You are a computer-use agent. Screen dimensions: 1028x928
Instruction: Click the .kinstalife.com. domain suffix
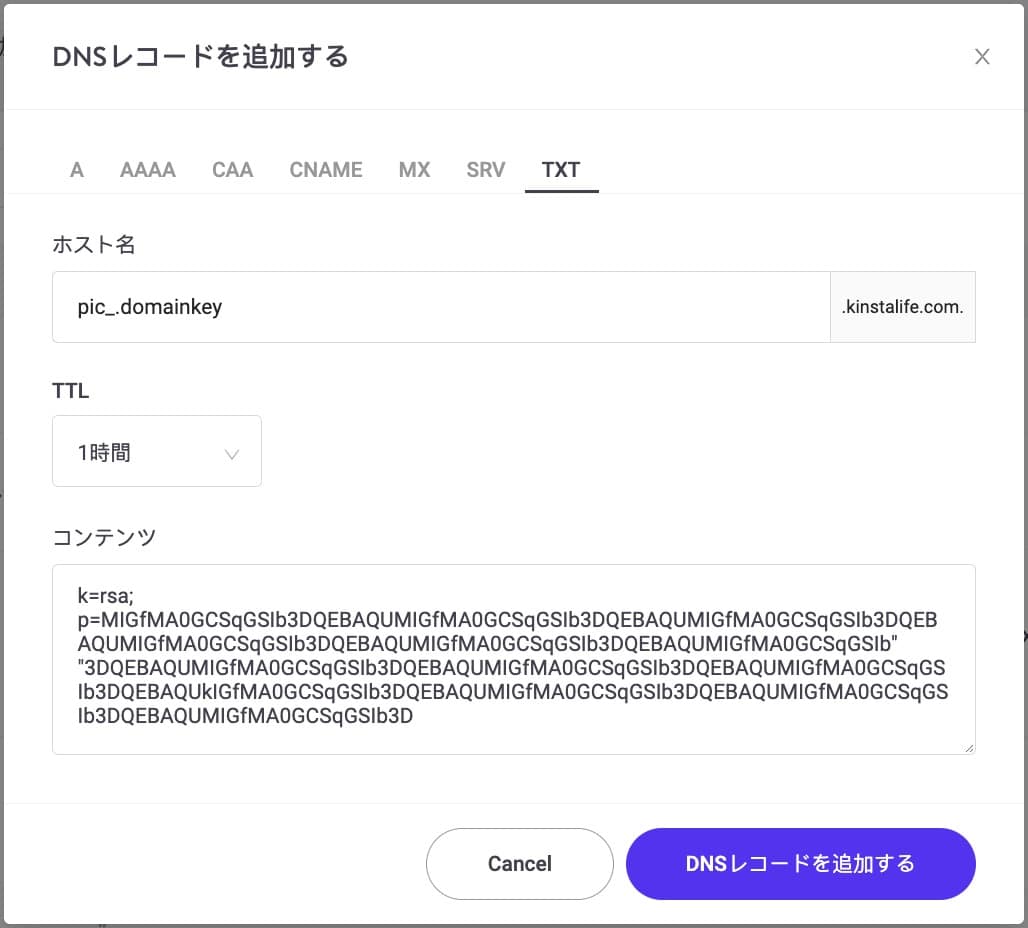click(x=903, y=307)
